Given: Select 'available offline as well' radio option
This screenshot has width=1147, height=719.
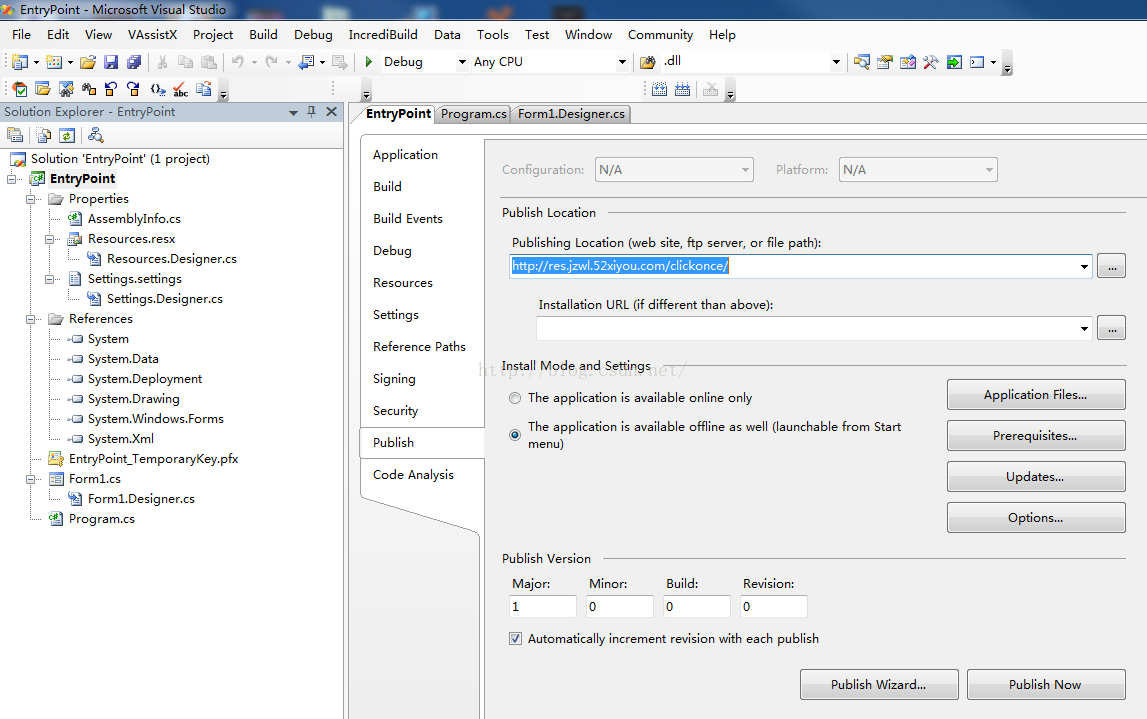Looking at the screenshot, I should point(515,434).
